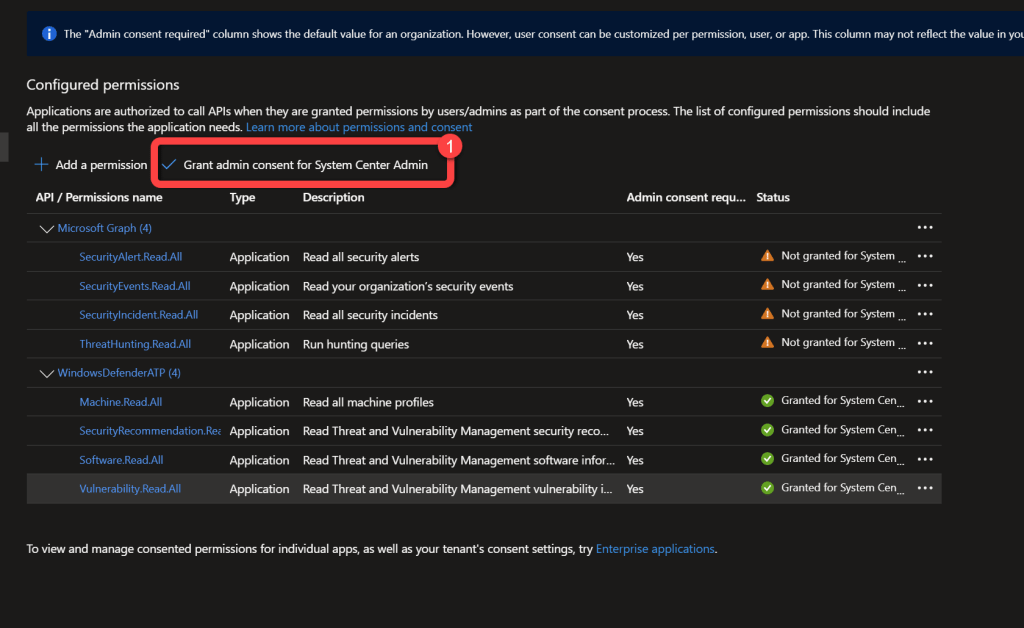Image resolution: width=1024 pixels, height=628 pixels.
Task: Open the Enterprise applications link
Action: [655, 549]
